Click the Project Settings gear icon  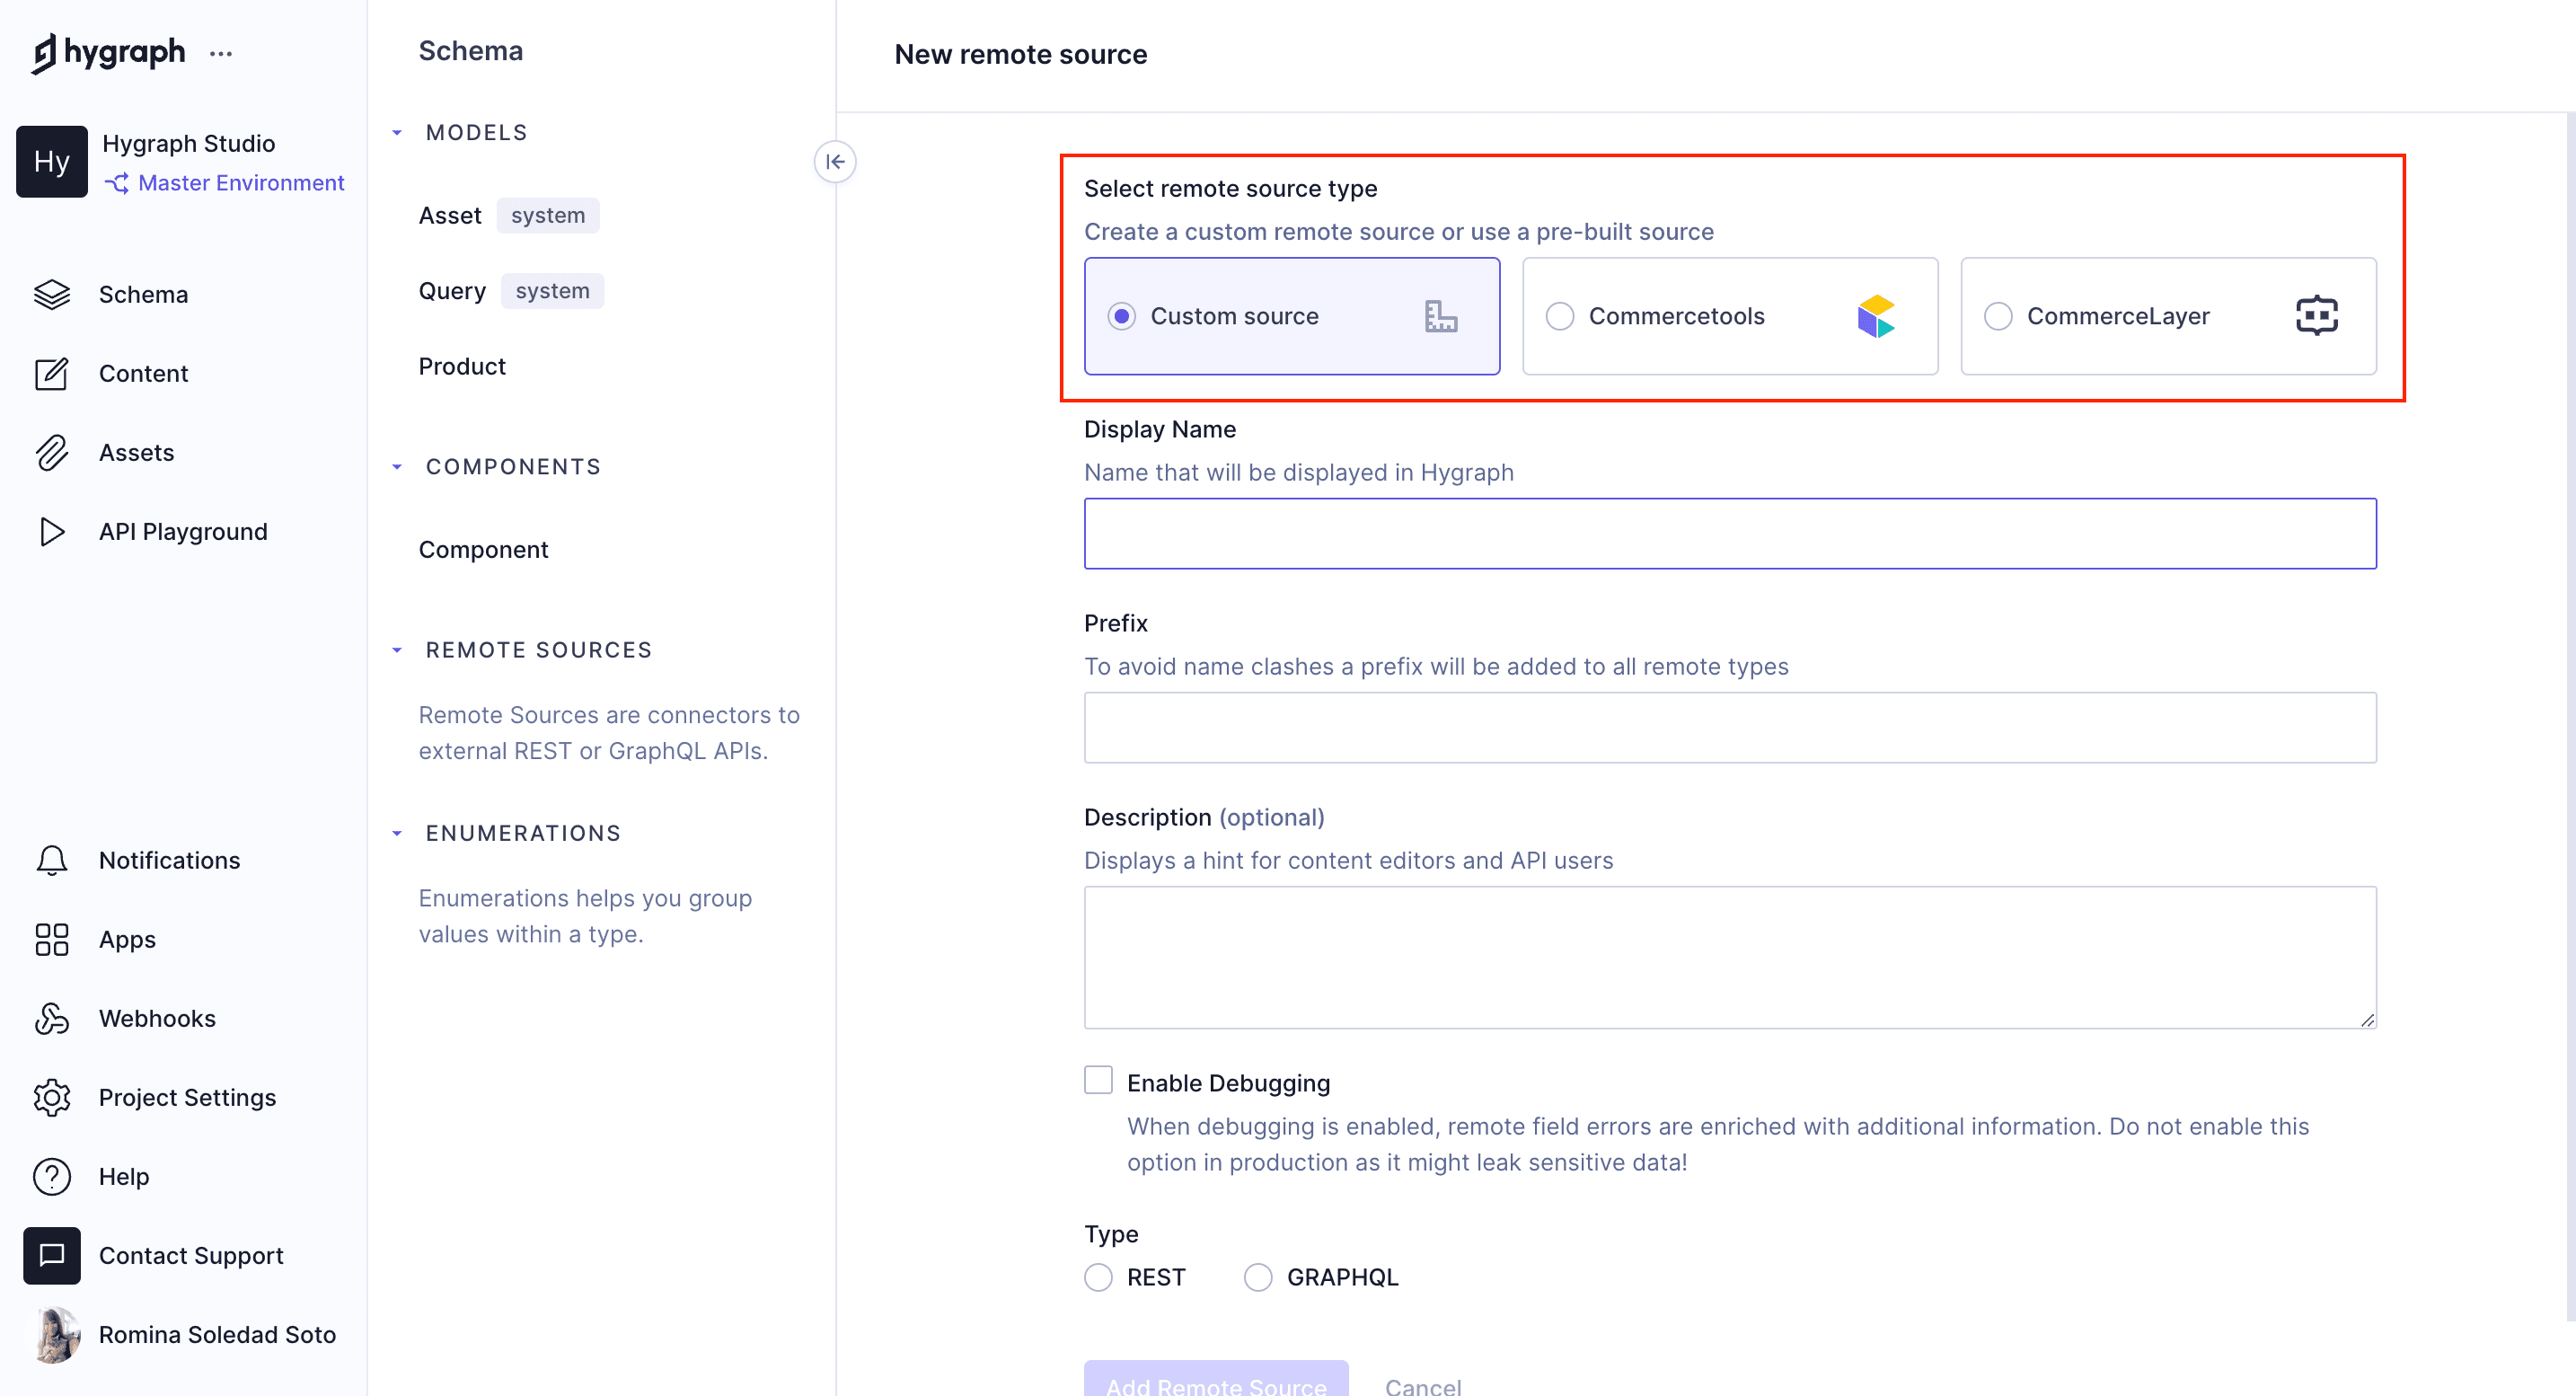click(52, 1097)
